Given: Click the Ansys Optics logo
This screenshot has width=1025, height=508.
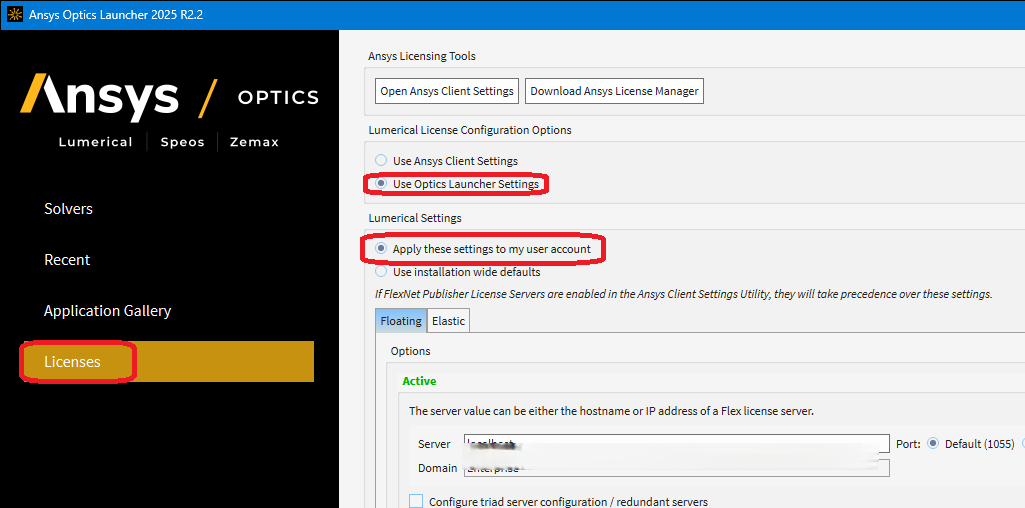Looking at the screenshot, I should coord(169,98).
